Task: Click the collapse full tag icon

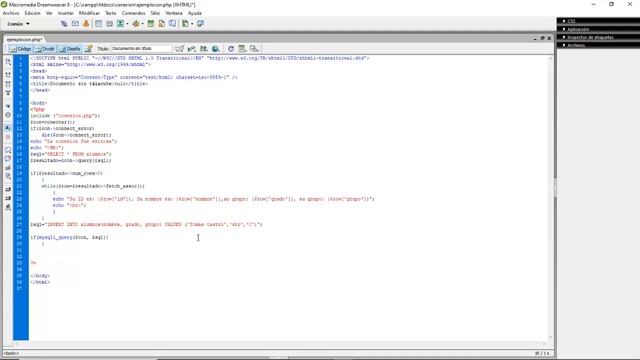Action: [x=8, y=75]
